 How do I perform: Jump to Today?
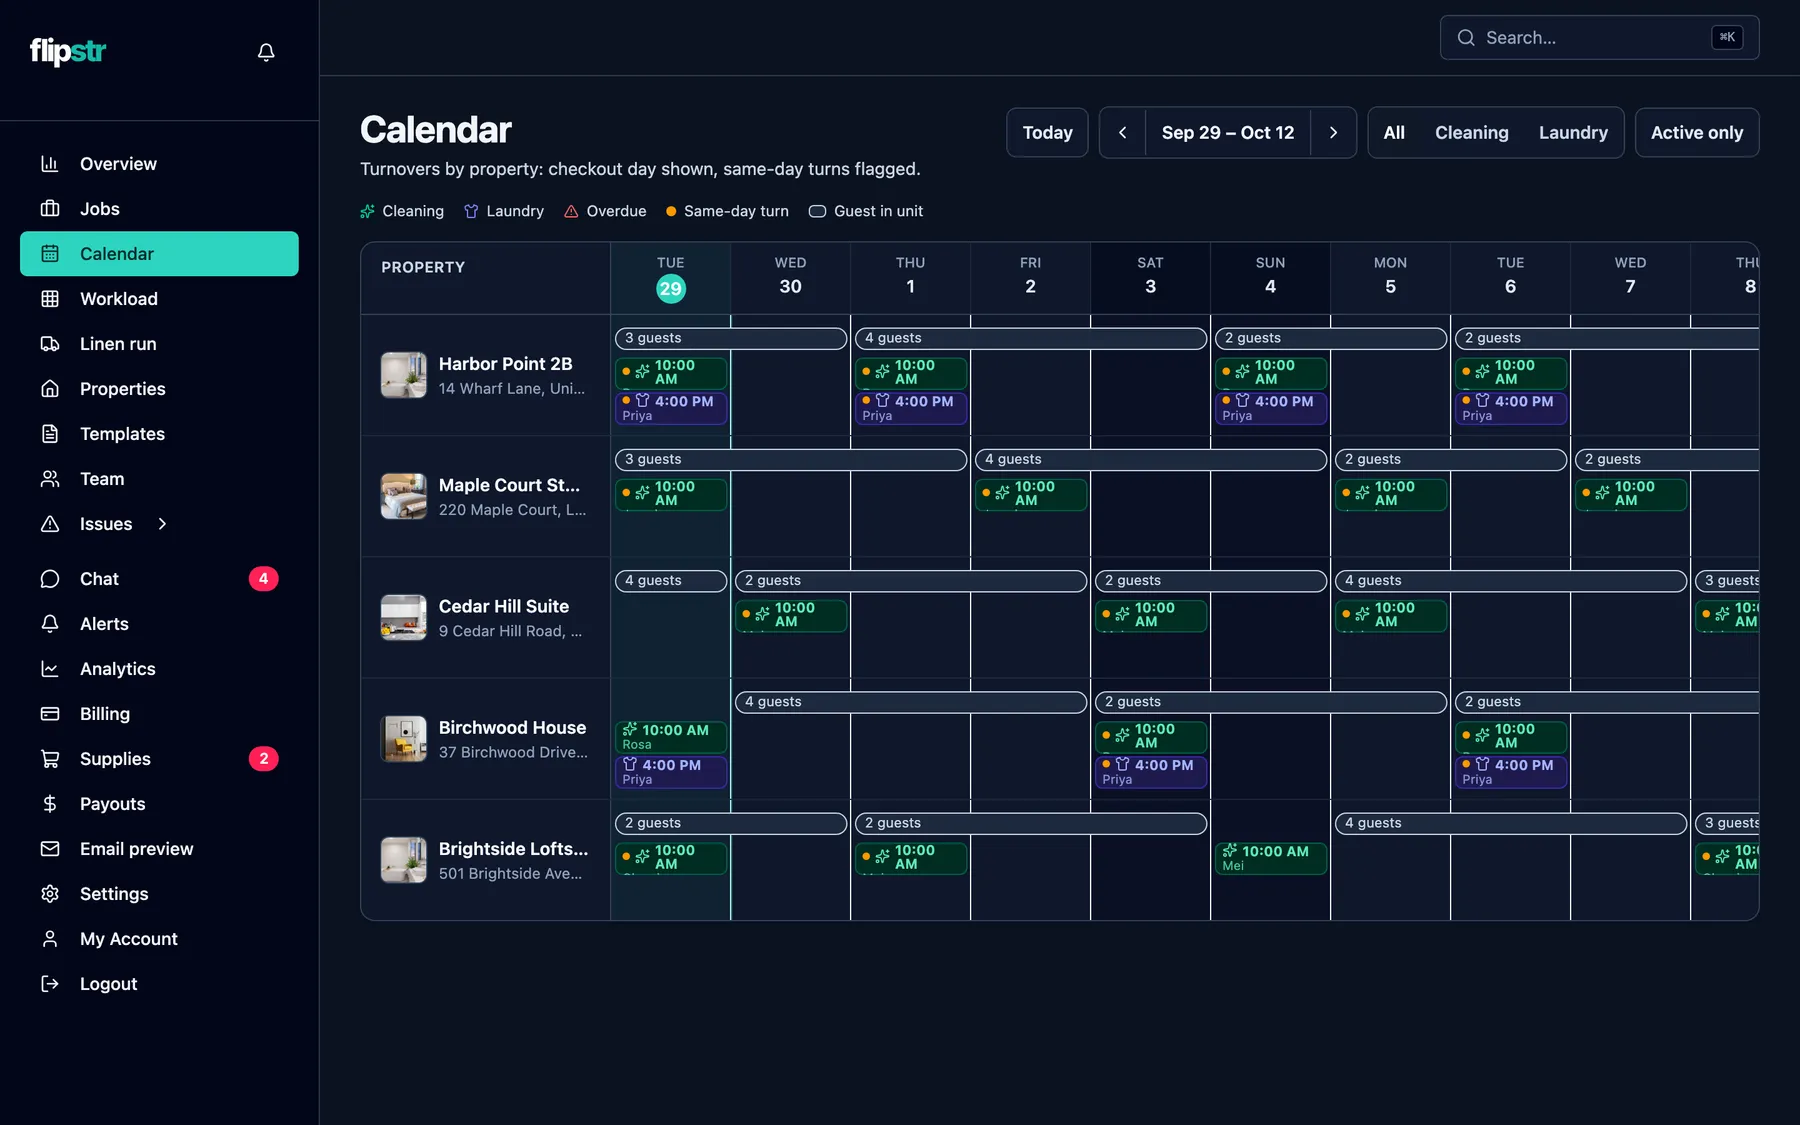click(x=1047, y=133)
